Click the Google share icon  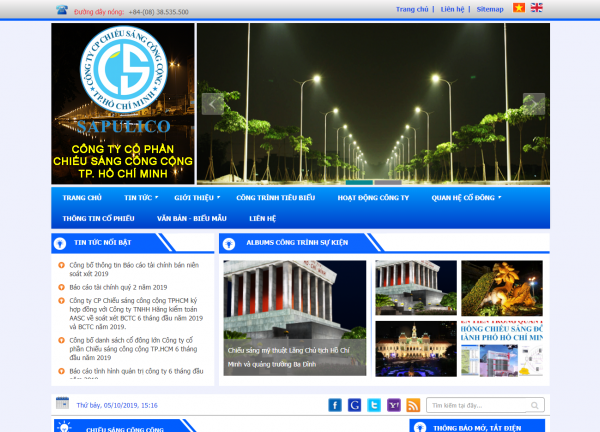coord(354,405)
